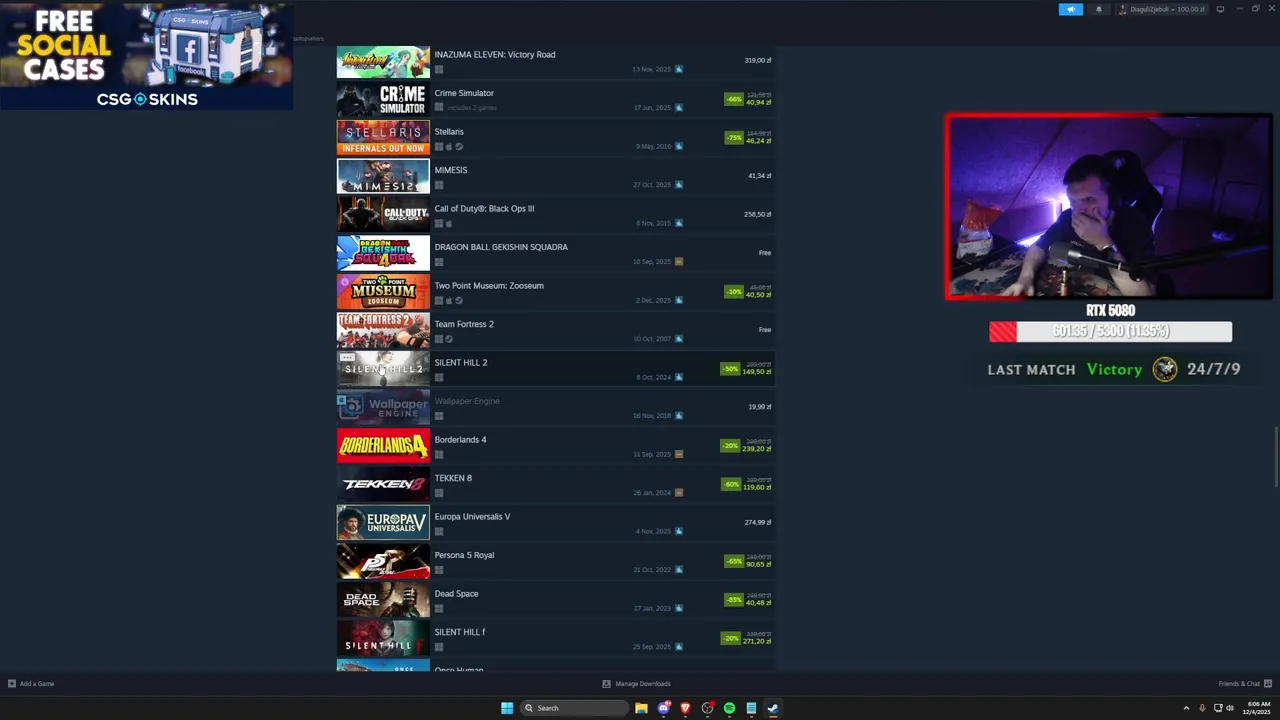Open Discord from the taskbar
Image resolution: width=1280 pixels, height=720 pixels.
[x=663, y=708]
